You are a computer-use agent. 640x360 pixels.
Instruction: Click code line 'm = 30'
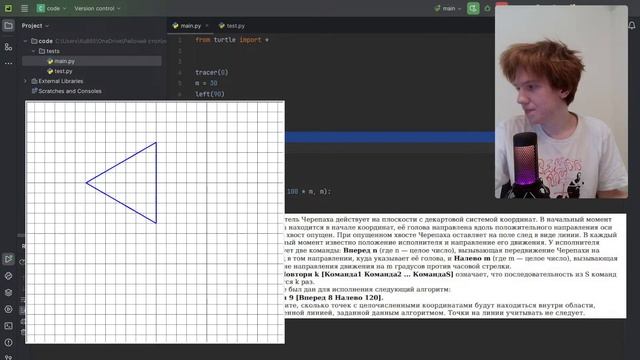pyautogui.click(x=206, y=83)
